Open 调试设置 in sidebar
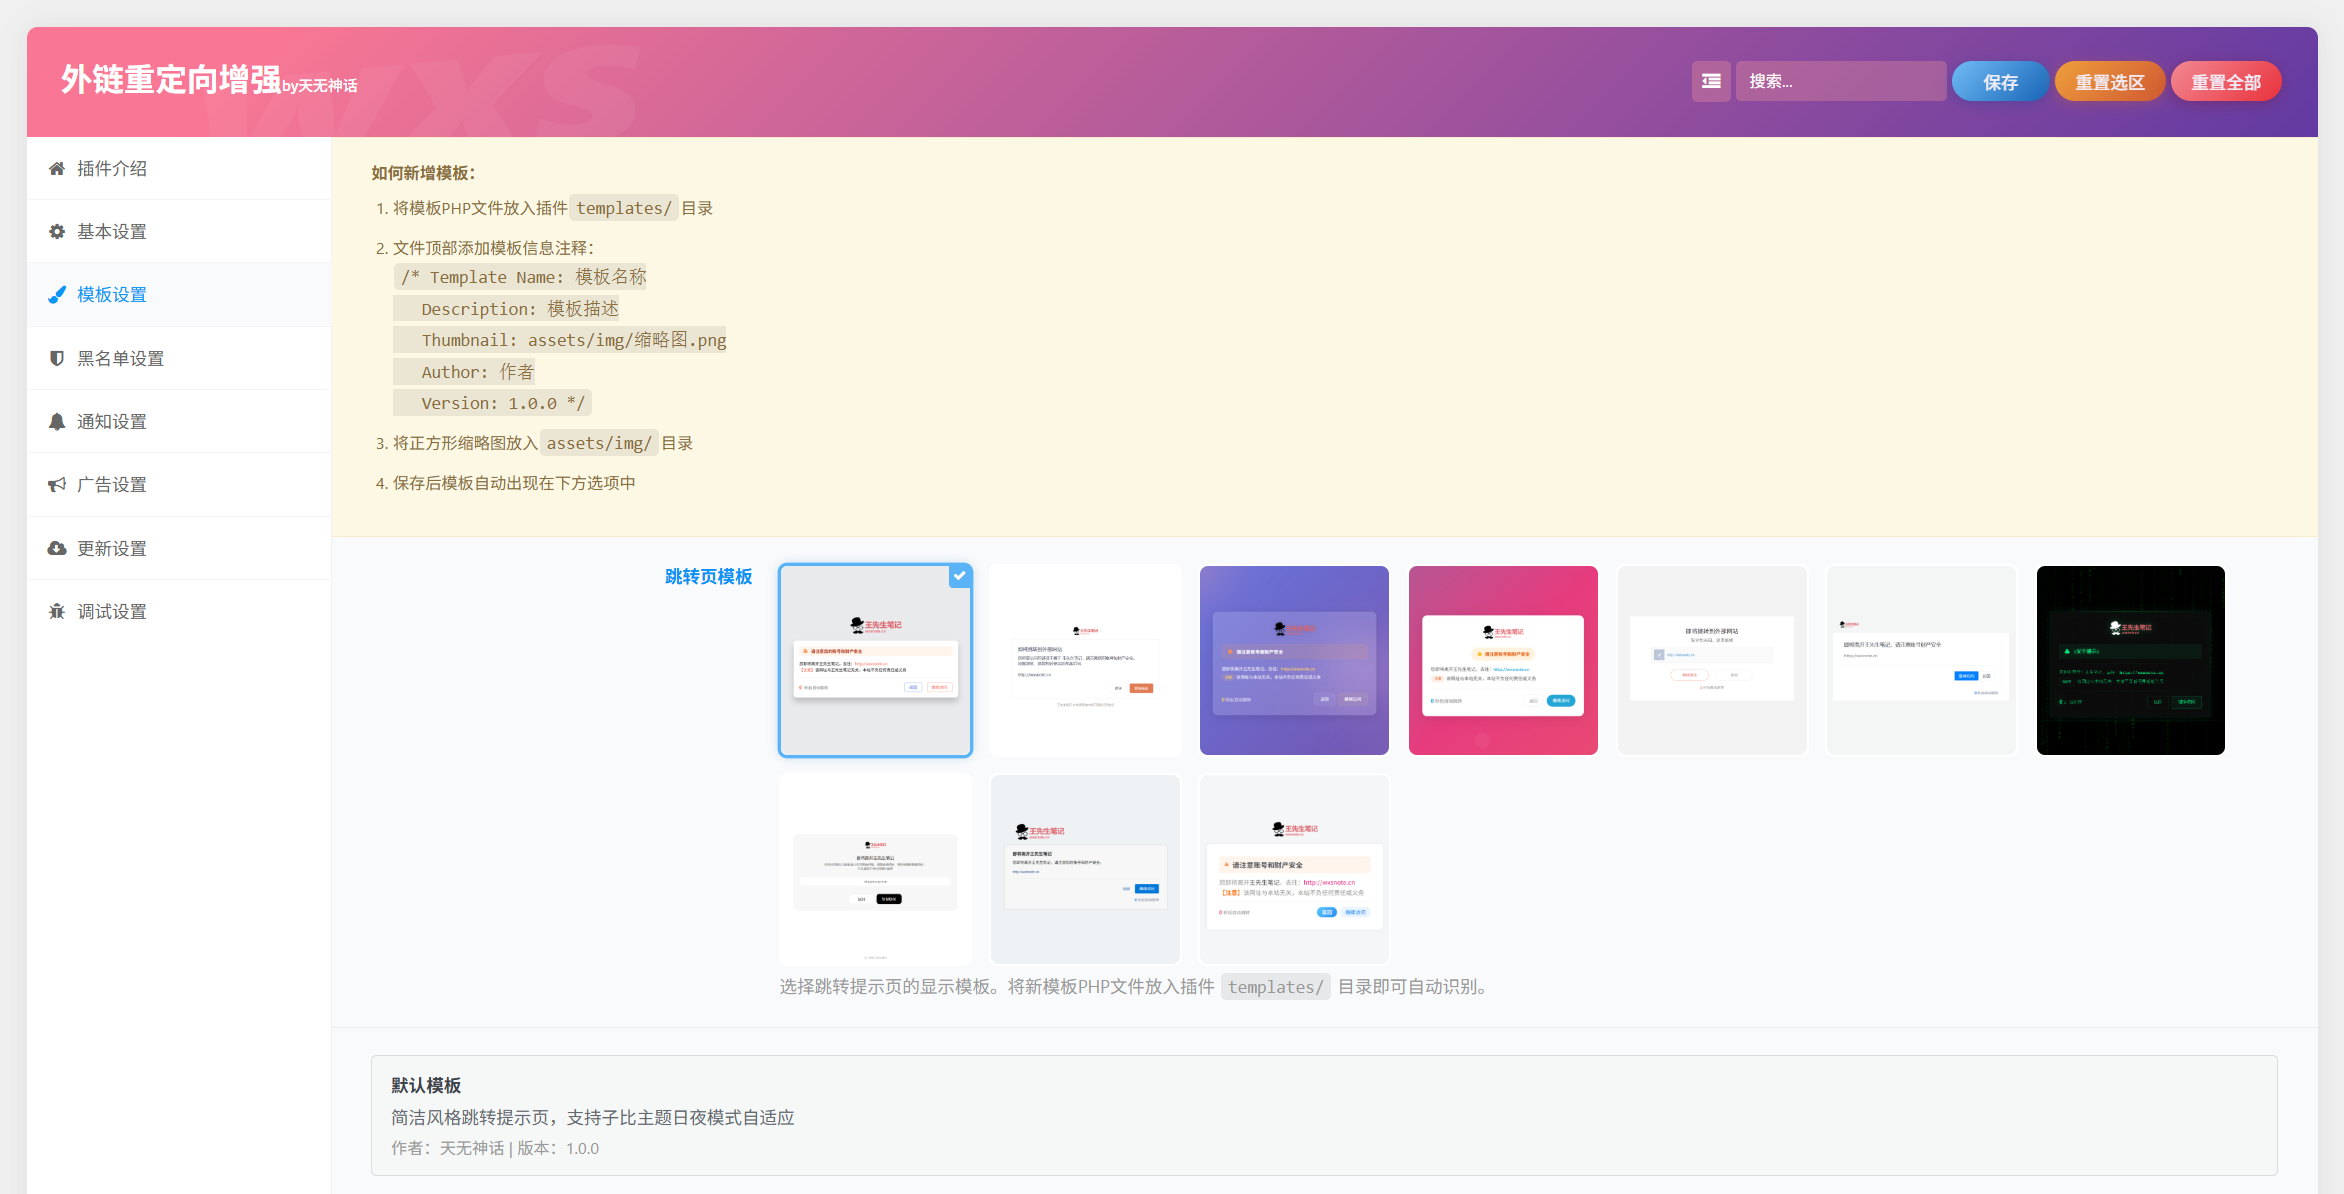 click(x=179, y=611)
